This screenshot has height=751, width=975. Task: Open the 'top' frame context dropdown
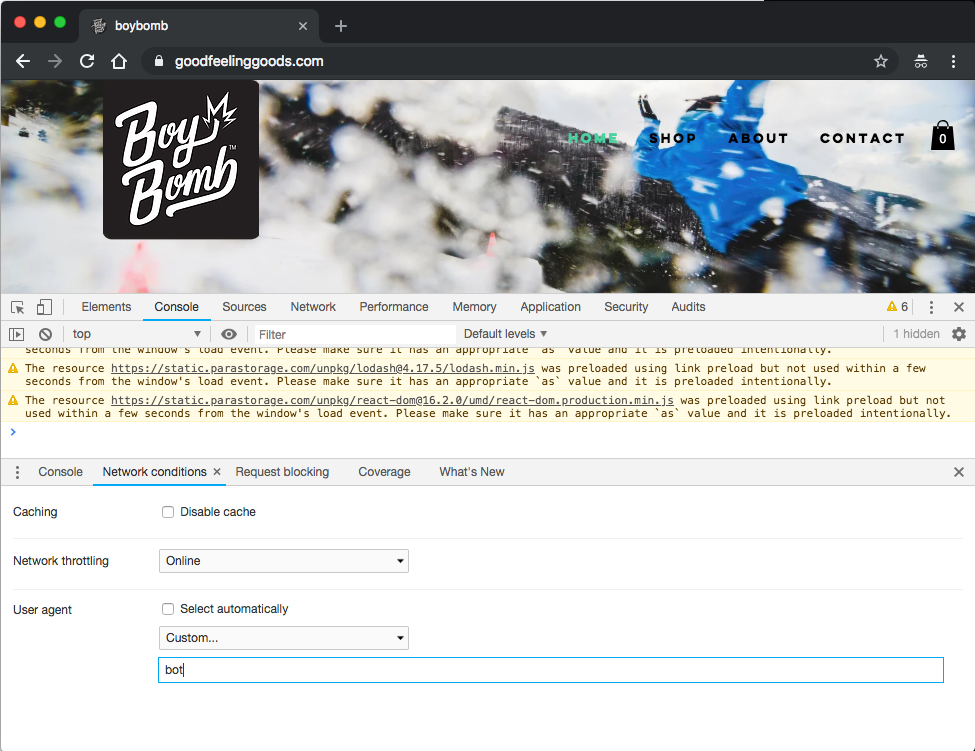pyautogui.click(x=137, y=333)
